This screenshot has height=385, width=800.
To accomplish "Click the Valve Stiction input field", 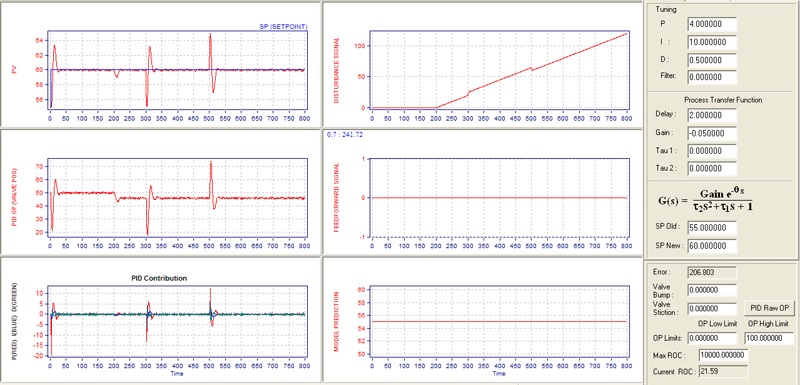I will [x=712, y=309].
